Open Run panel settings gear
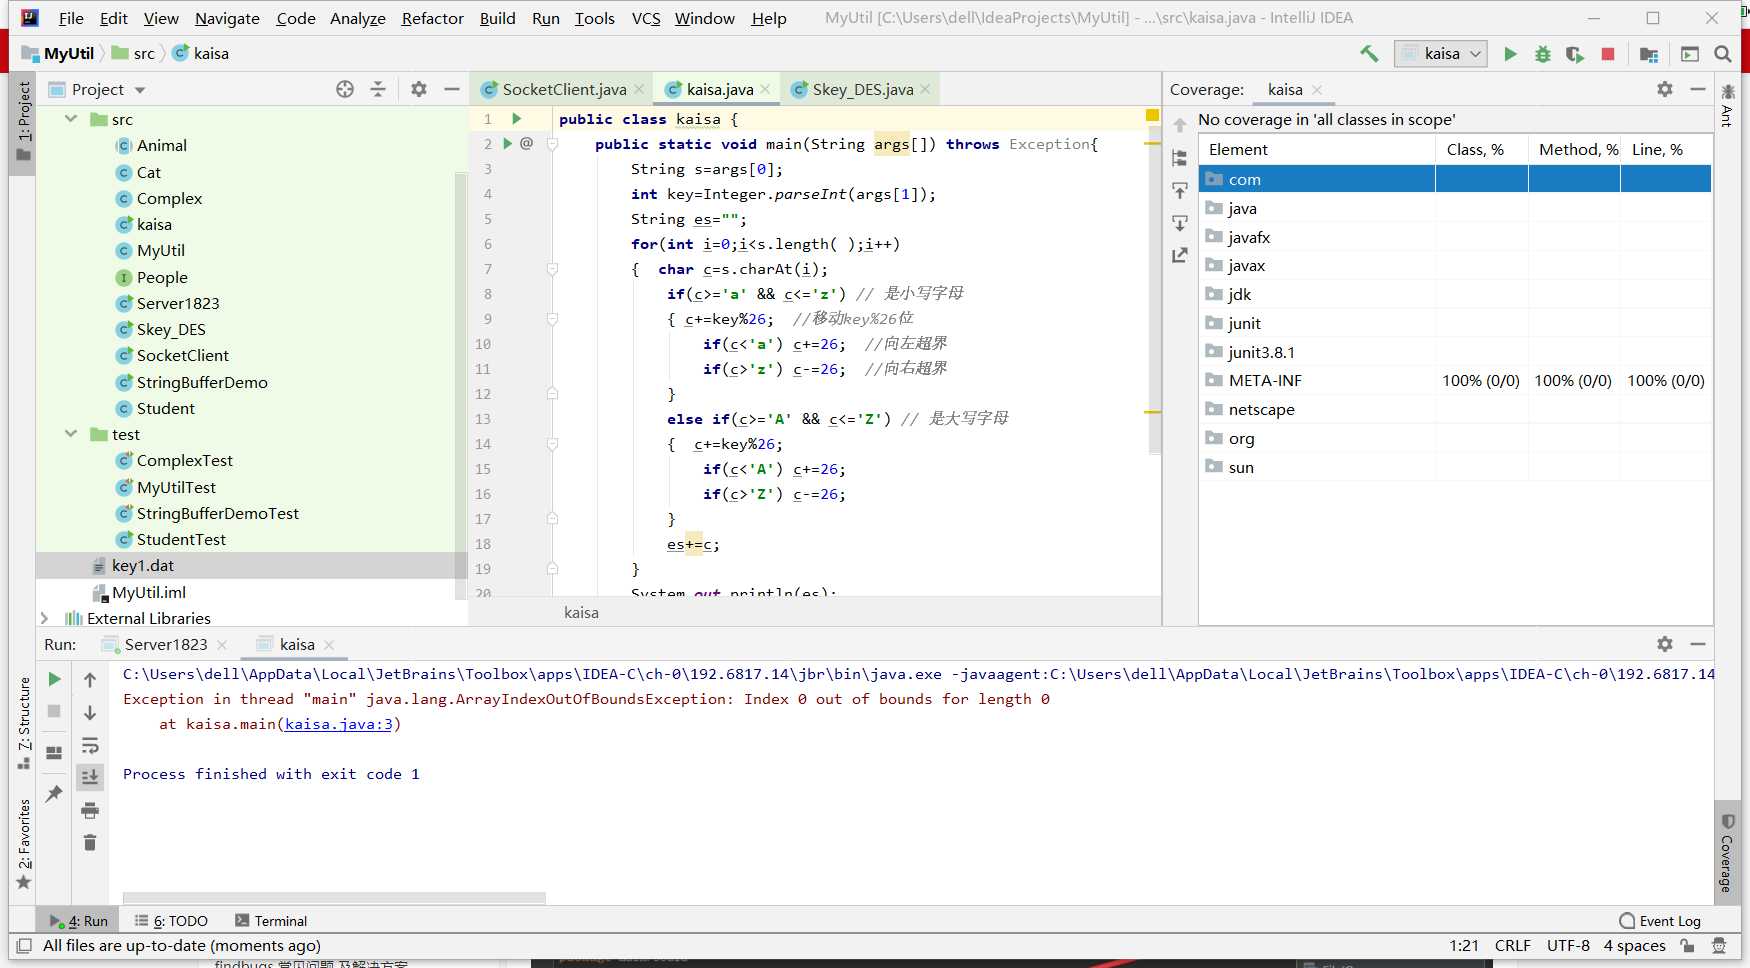Screen dimensions: 1750x968 pyautogui.click(x=1665, y=644)
